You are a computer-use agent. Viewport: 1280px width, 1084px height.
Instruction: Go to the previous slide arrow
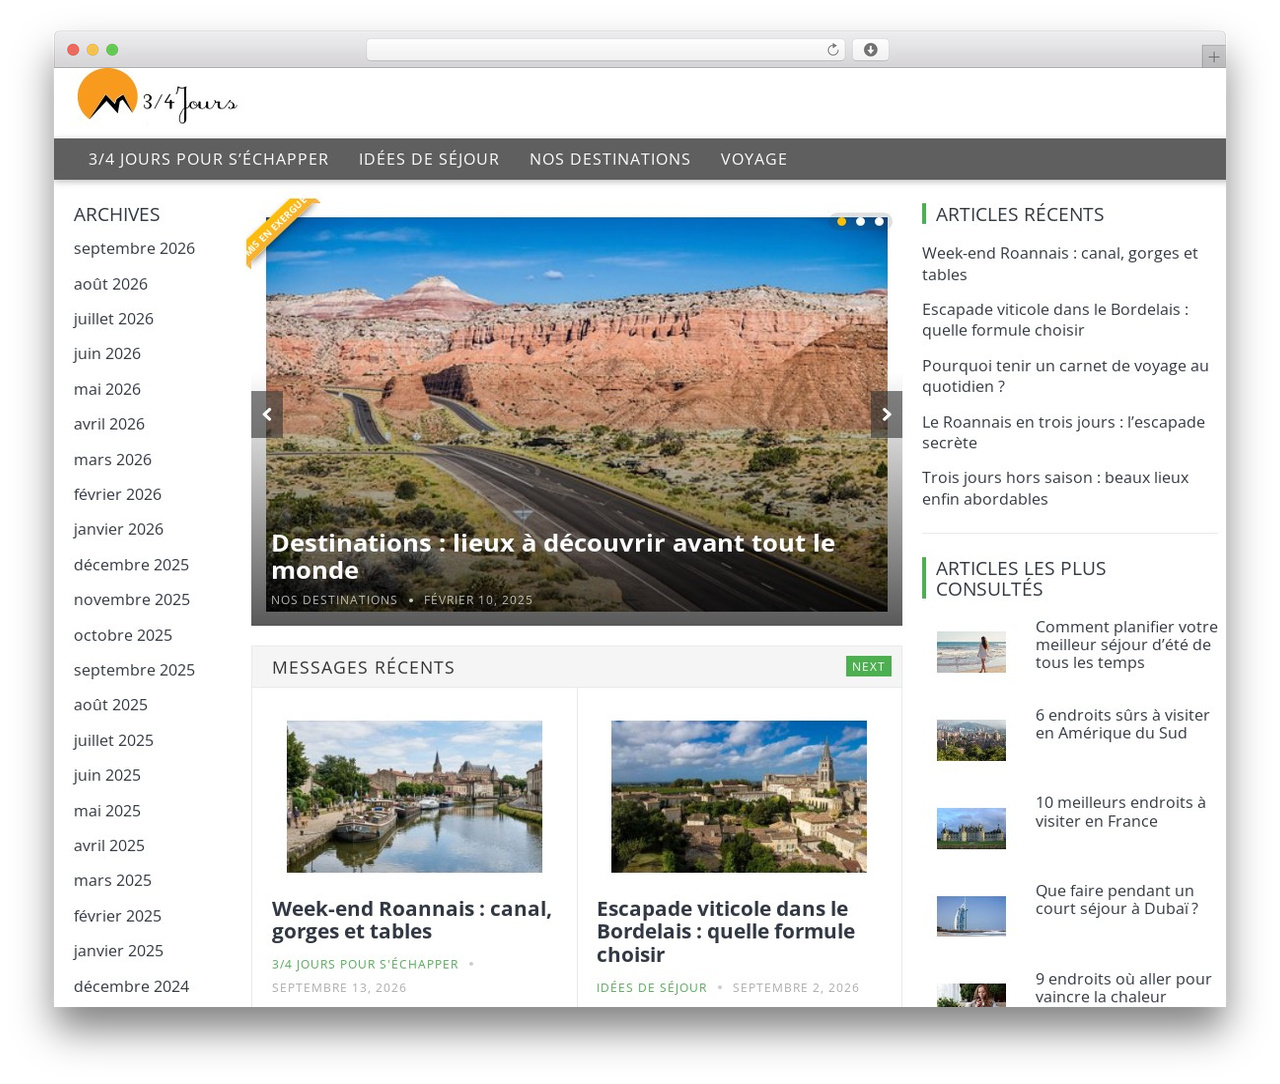[x=267, y=414]
